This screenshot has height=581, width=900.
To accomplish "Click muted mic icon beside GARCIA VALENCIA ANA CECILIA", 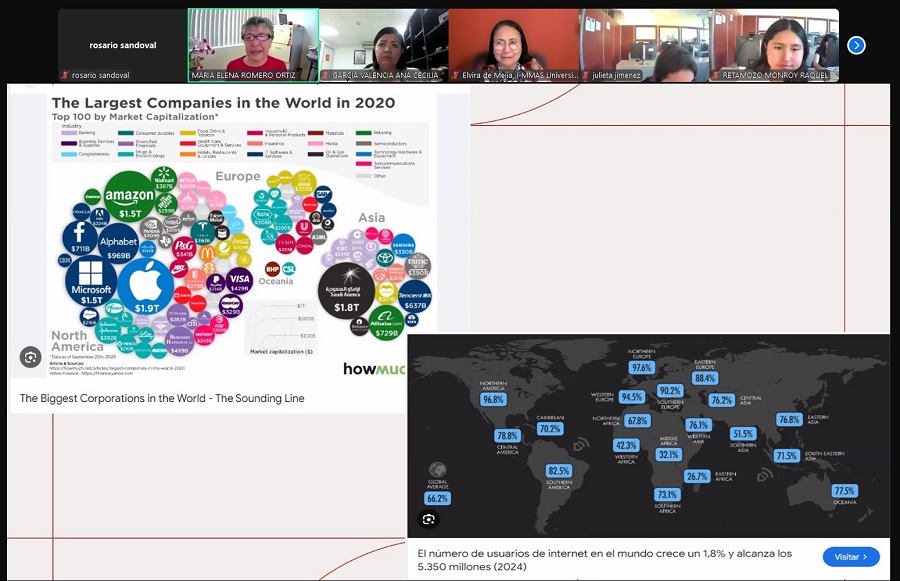I will (326, 75).
